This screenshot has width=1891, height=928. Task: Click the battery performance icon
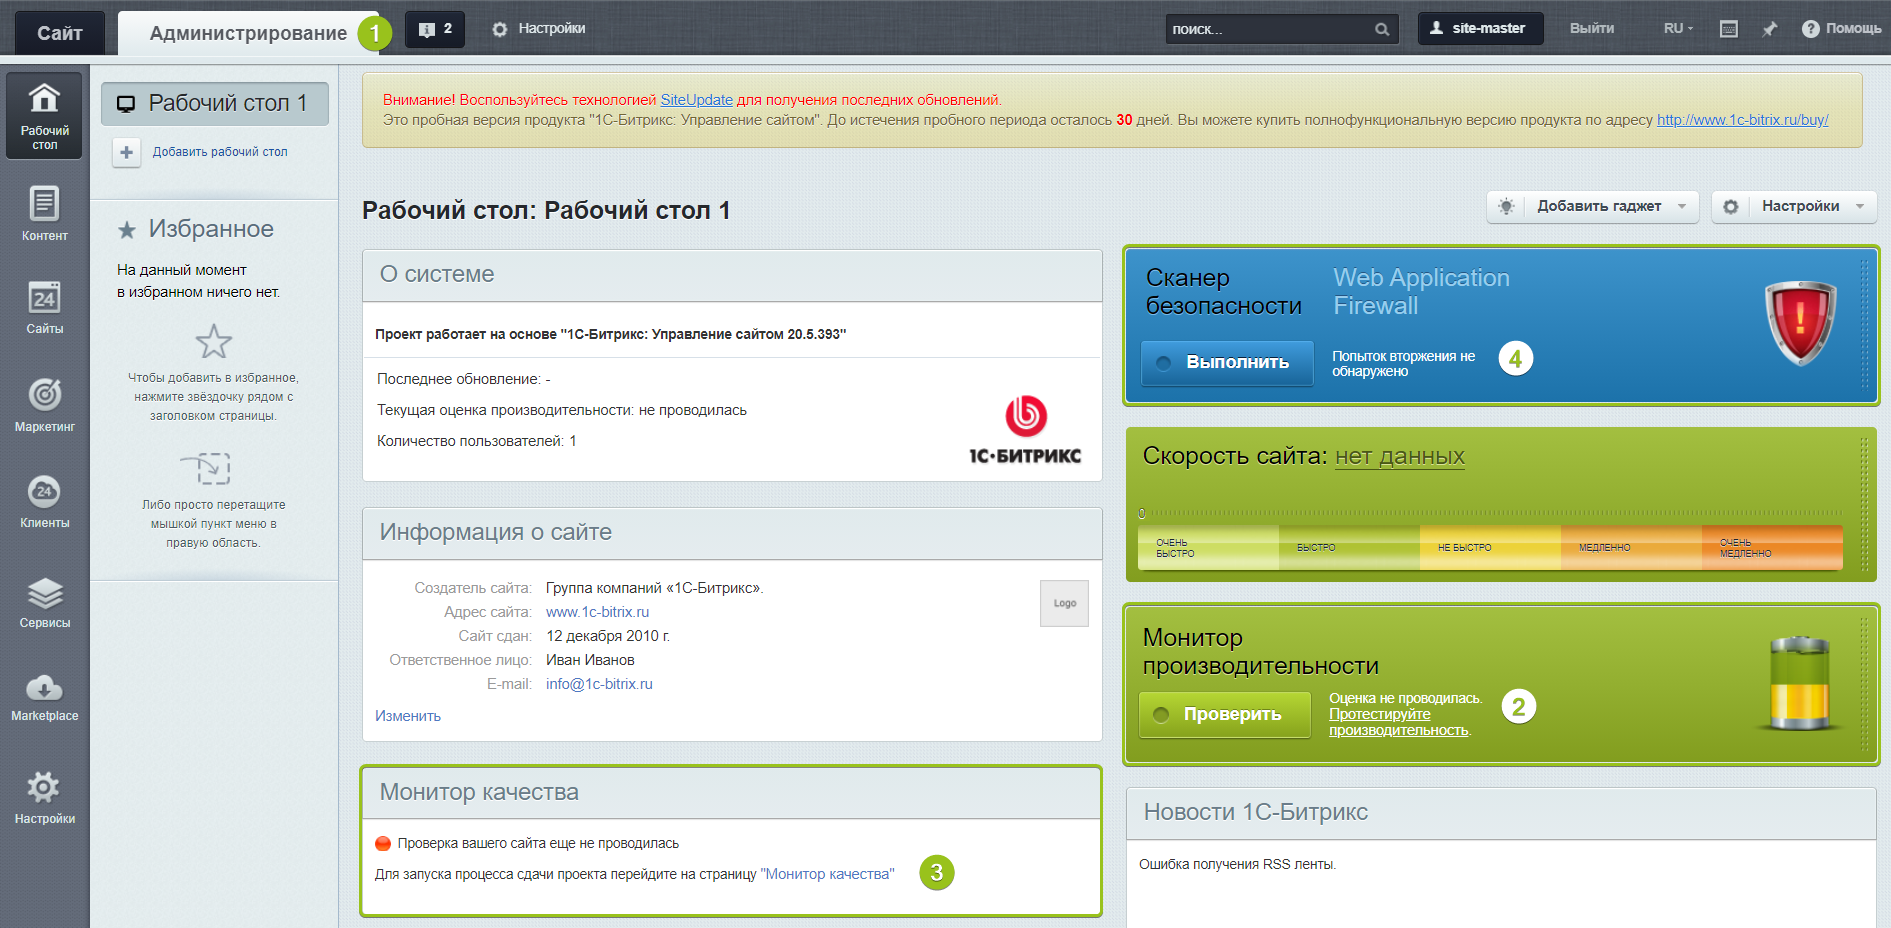pos(1800,683)
